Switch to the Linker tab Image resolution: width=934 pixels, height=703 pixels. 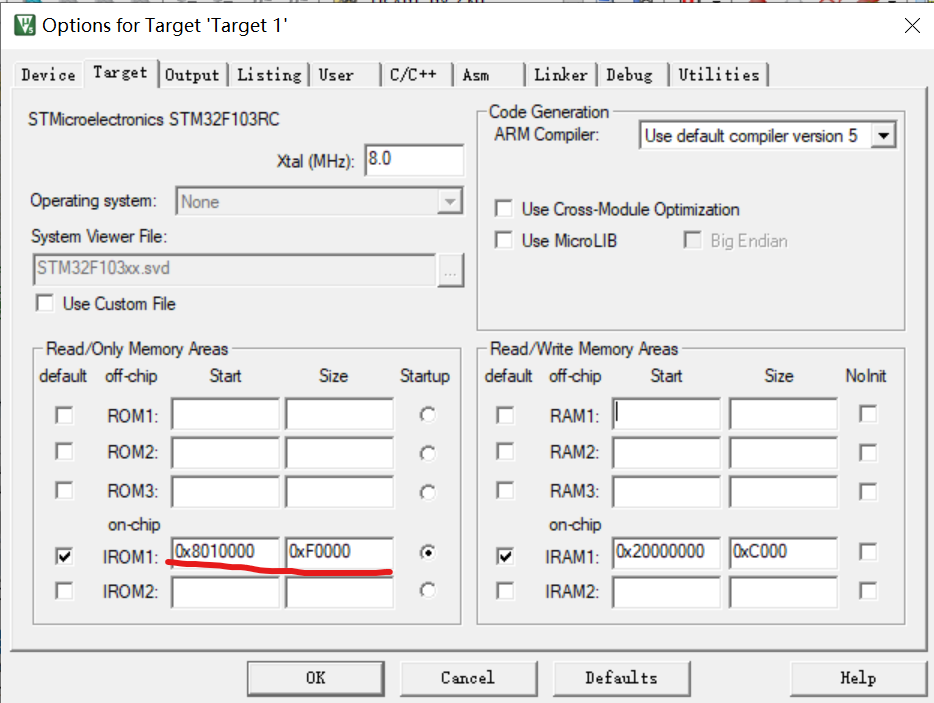pos(561,75)
